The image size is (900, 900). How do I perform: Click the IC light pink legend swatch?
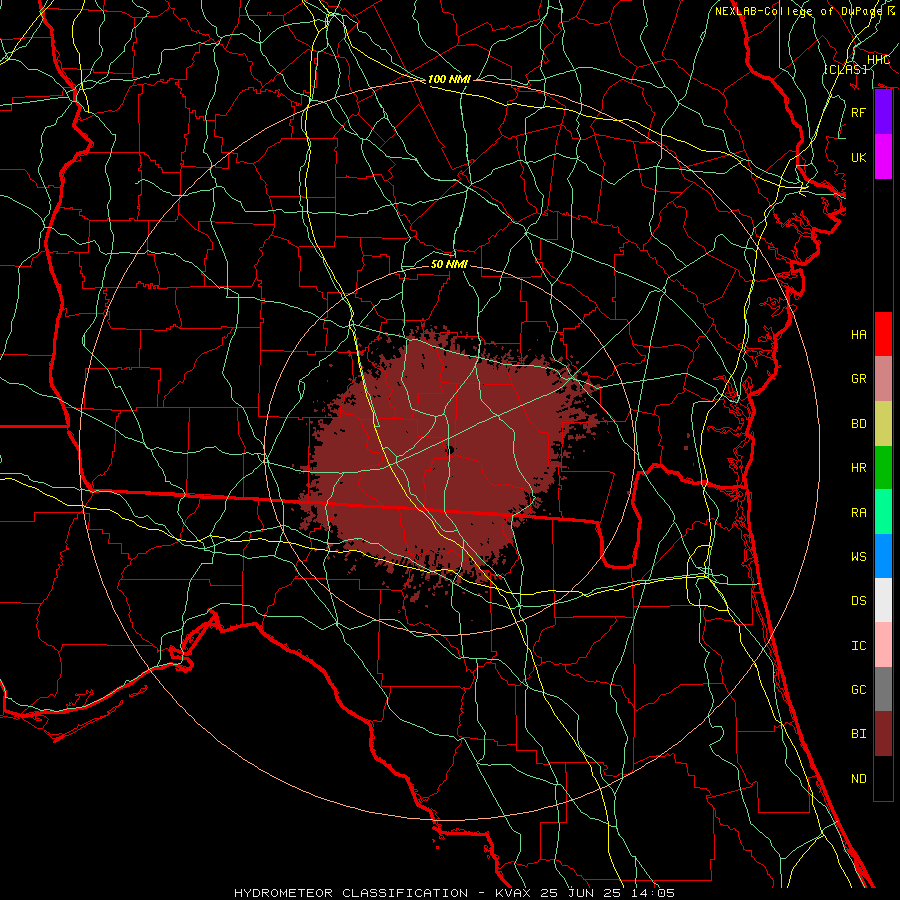pos(883,645)
